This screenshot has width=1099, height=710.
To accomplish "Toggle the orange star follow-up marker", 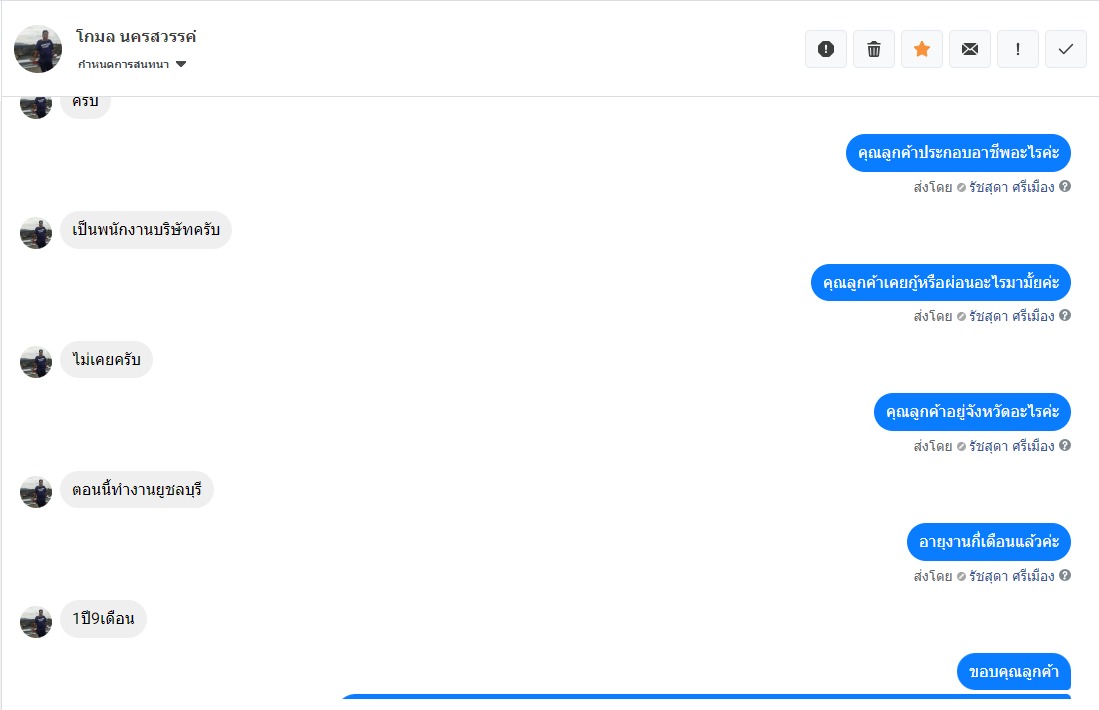I will (x=922, y=49).
